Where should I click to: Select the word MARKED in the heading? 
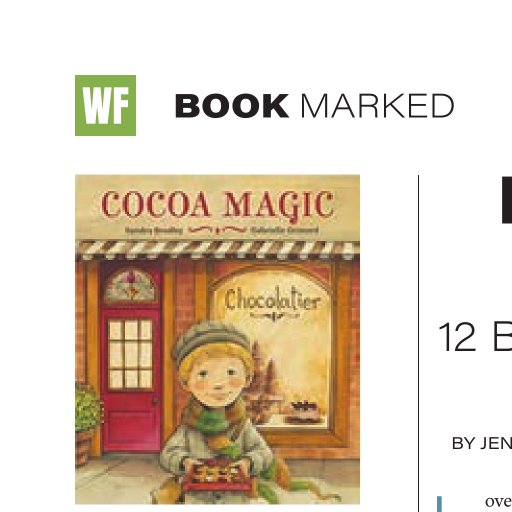tap(377, 106)
